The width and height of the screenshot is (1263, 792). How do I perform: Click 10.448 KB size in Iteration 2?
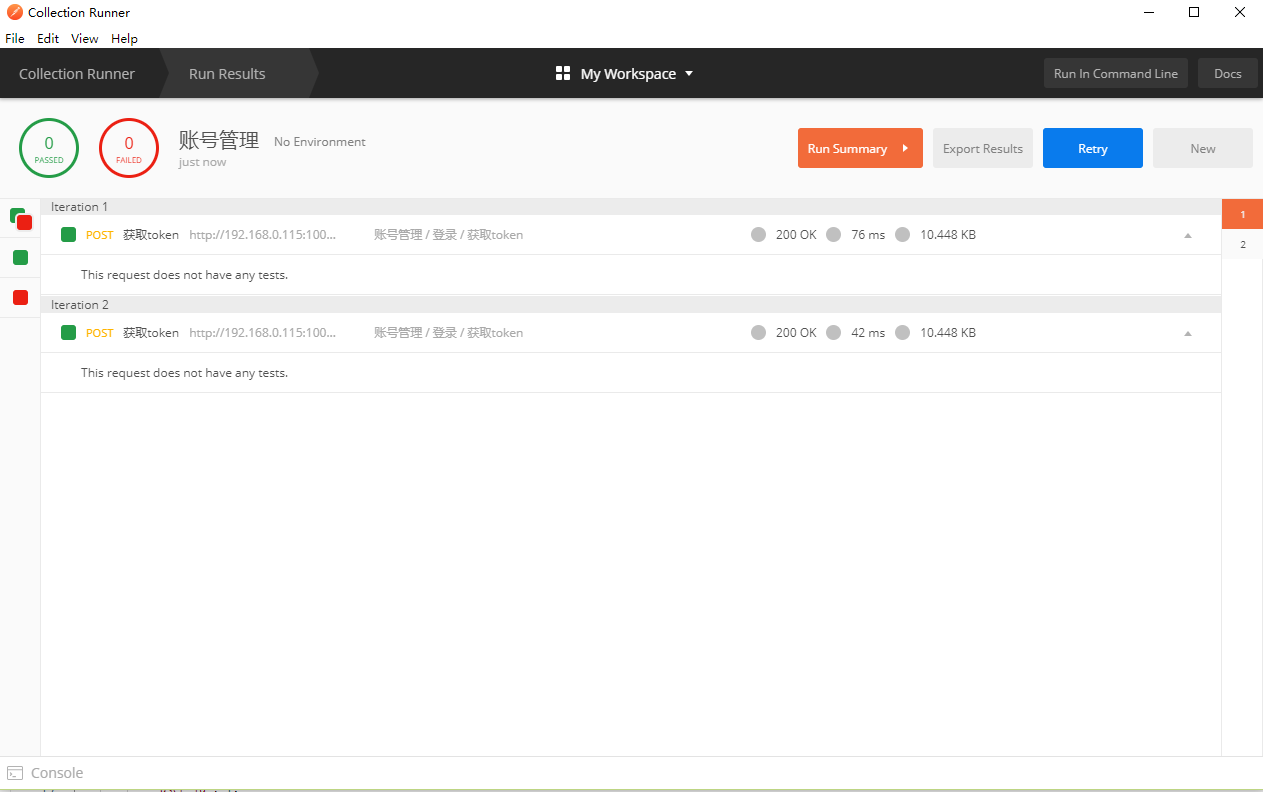pyautogui.click(x=948, y=333)
